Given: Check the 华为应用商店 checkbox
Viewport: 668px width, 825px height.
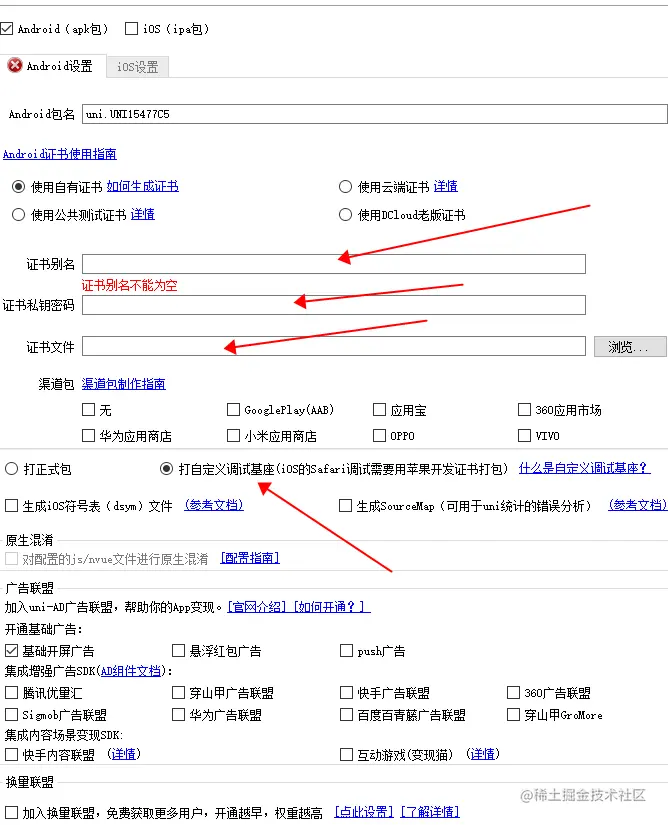Looking at the screenshot, I should tap(88, 436).
